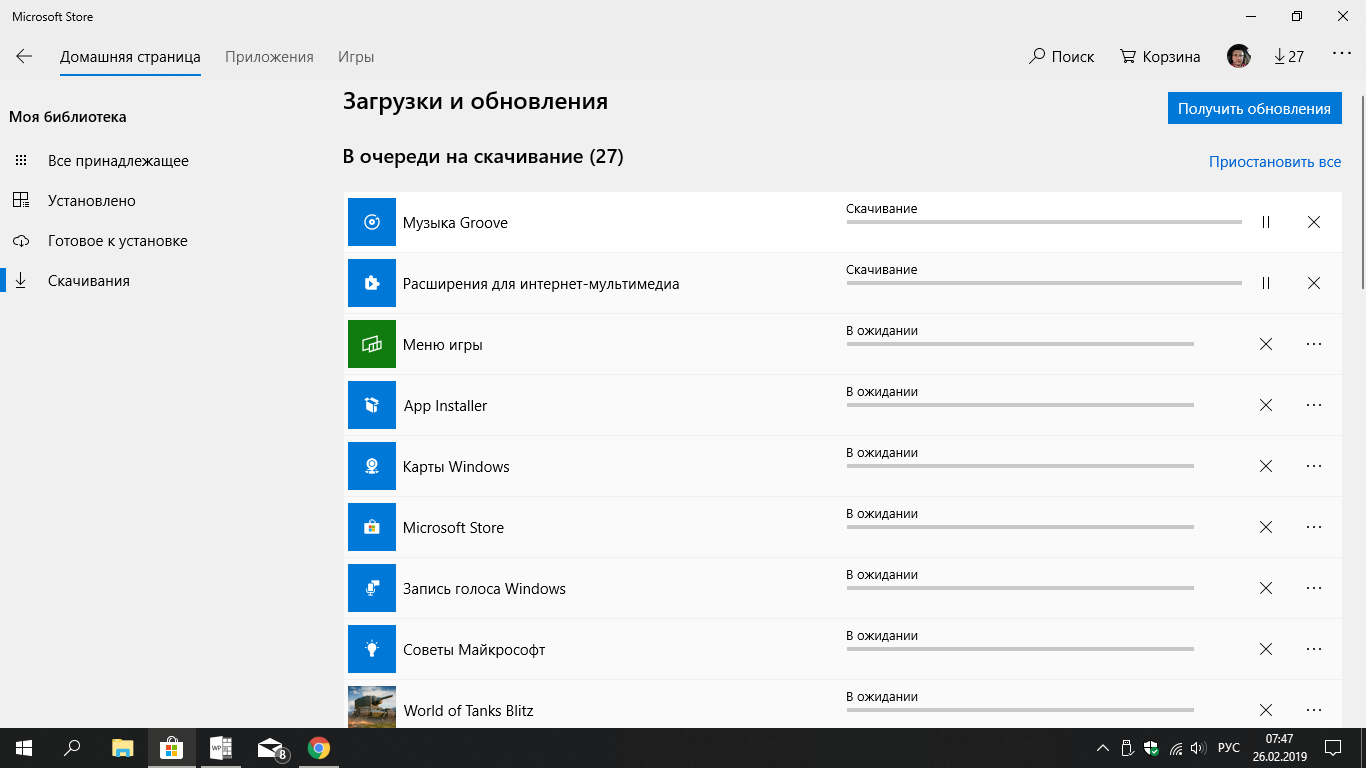1366x768 pixels.
Task: Cancel the Музыка Groove download
Action: (x=1314, y=222)
